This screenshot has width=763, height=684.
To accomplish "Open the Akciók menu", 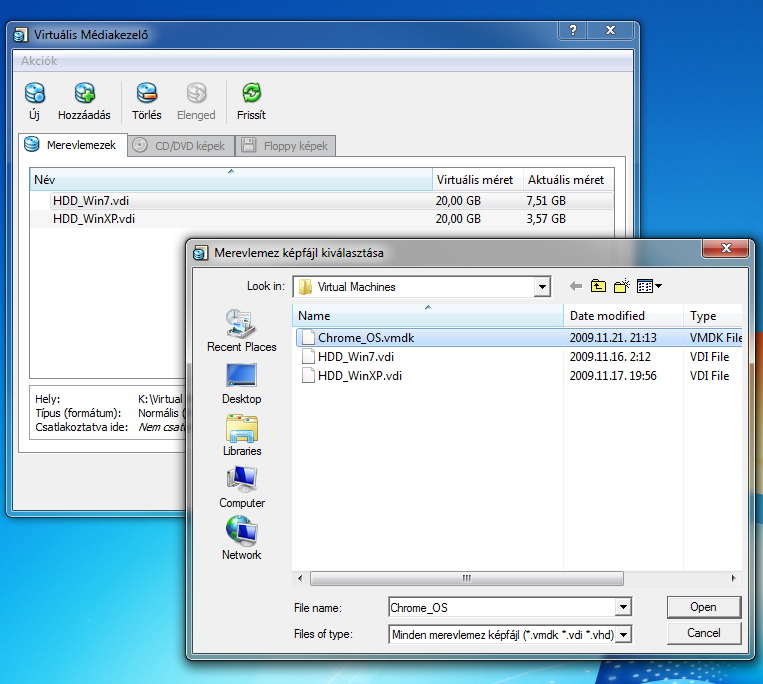I will (x=39, y=61).
